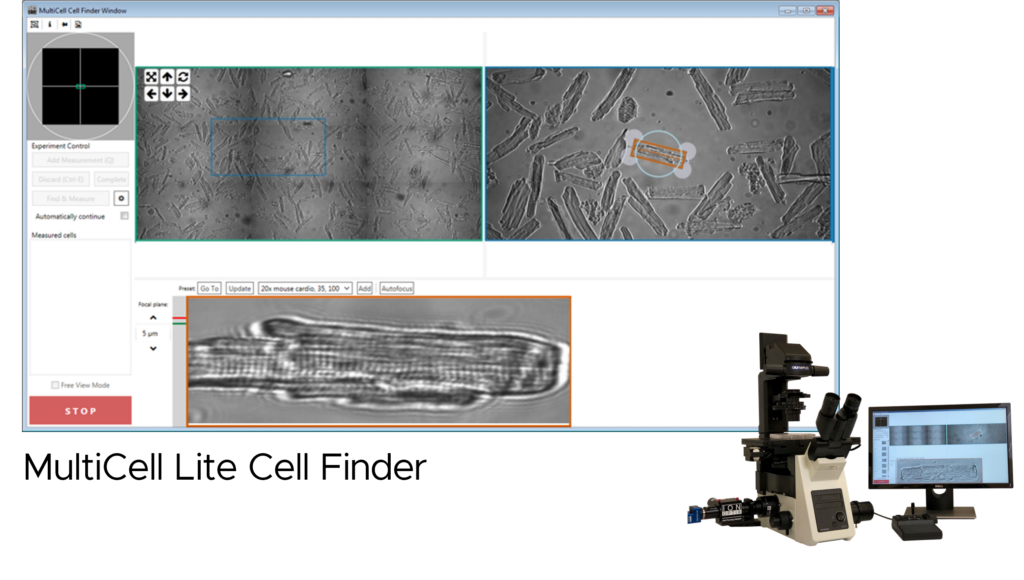Click the Add preset button
The width and height of the screenshot is (1024, 580).
[365, 288]
